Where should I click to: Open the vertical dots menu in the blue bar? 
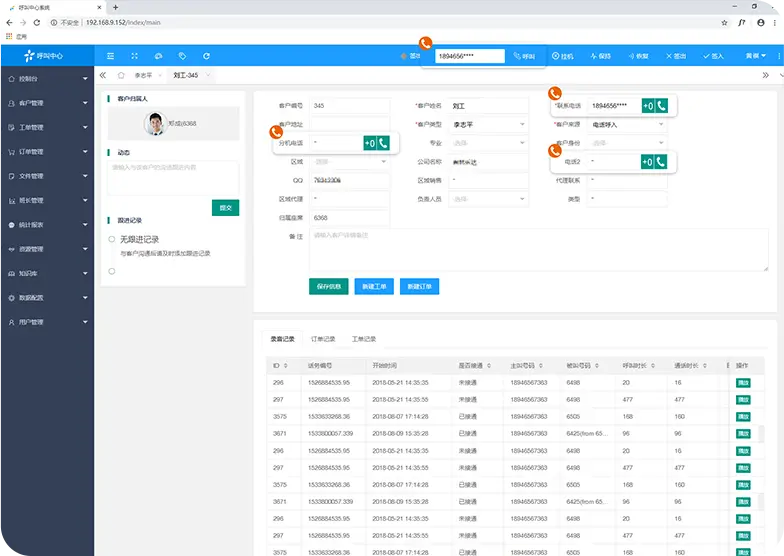tap(778, 56)
